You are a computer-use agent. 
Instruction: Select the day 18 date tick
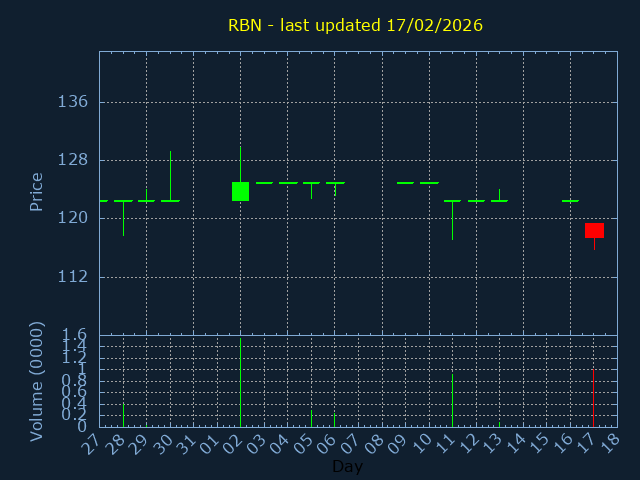(610, 443)
